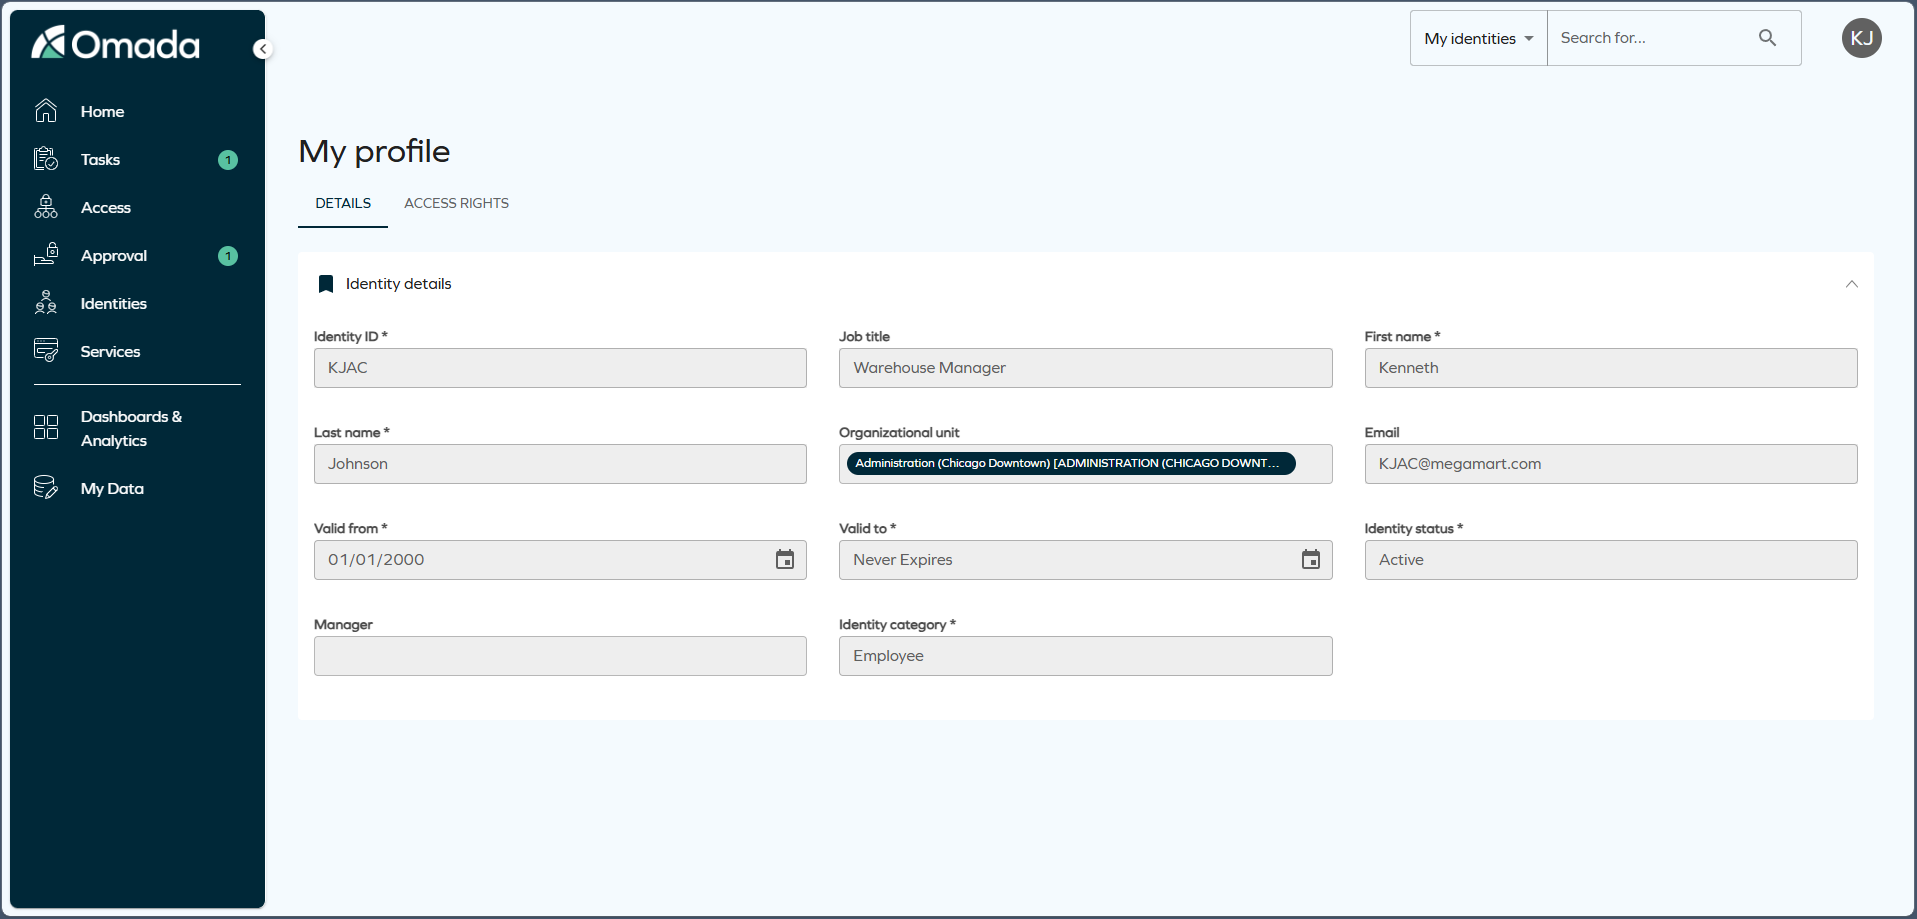Click the Identity ID field KJAC
This screenshot has width=1917, height=919.
(560, 368)
